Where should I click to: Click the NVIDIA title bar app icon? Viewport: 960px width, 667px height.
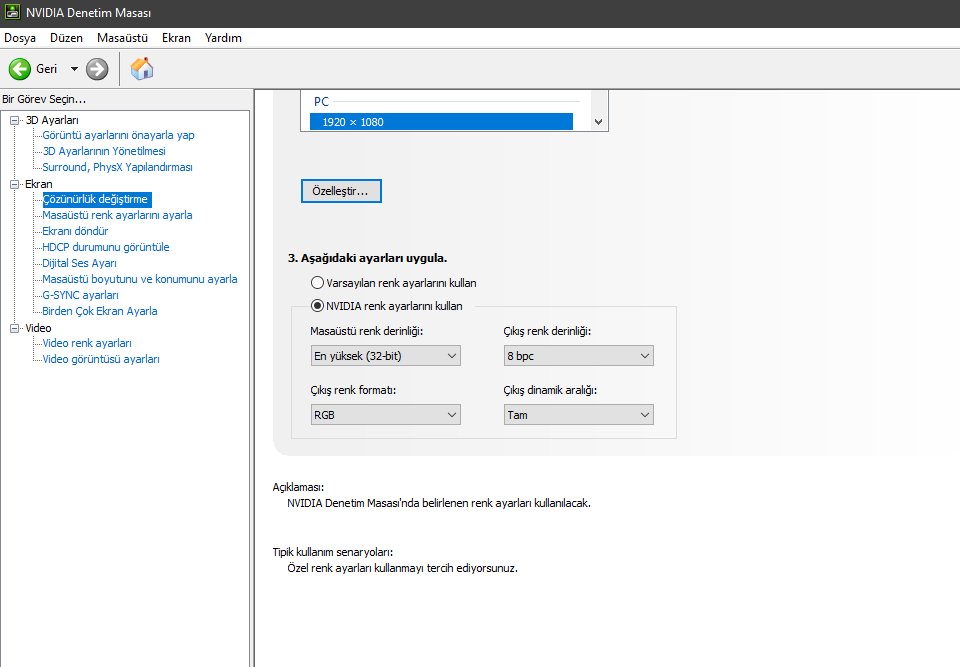[x=12, y=12]
